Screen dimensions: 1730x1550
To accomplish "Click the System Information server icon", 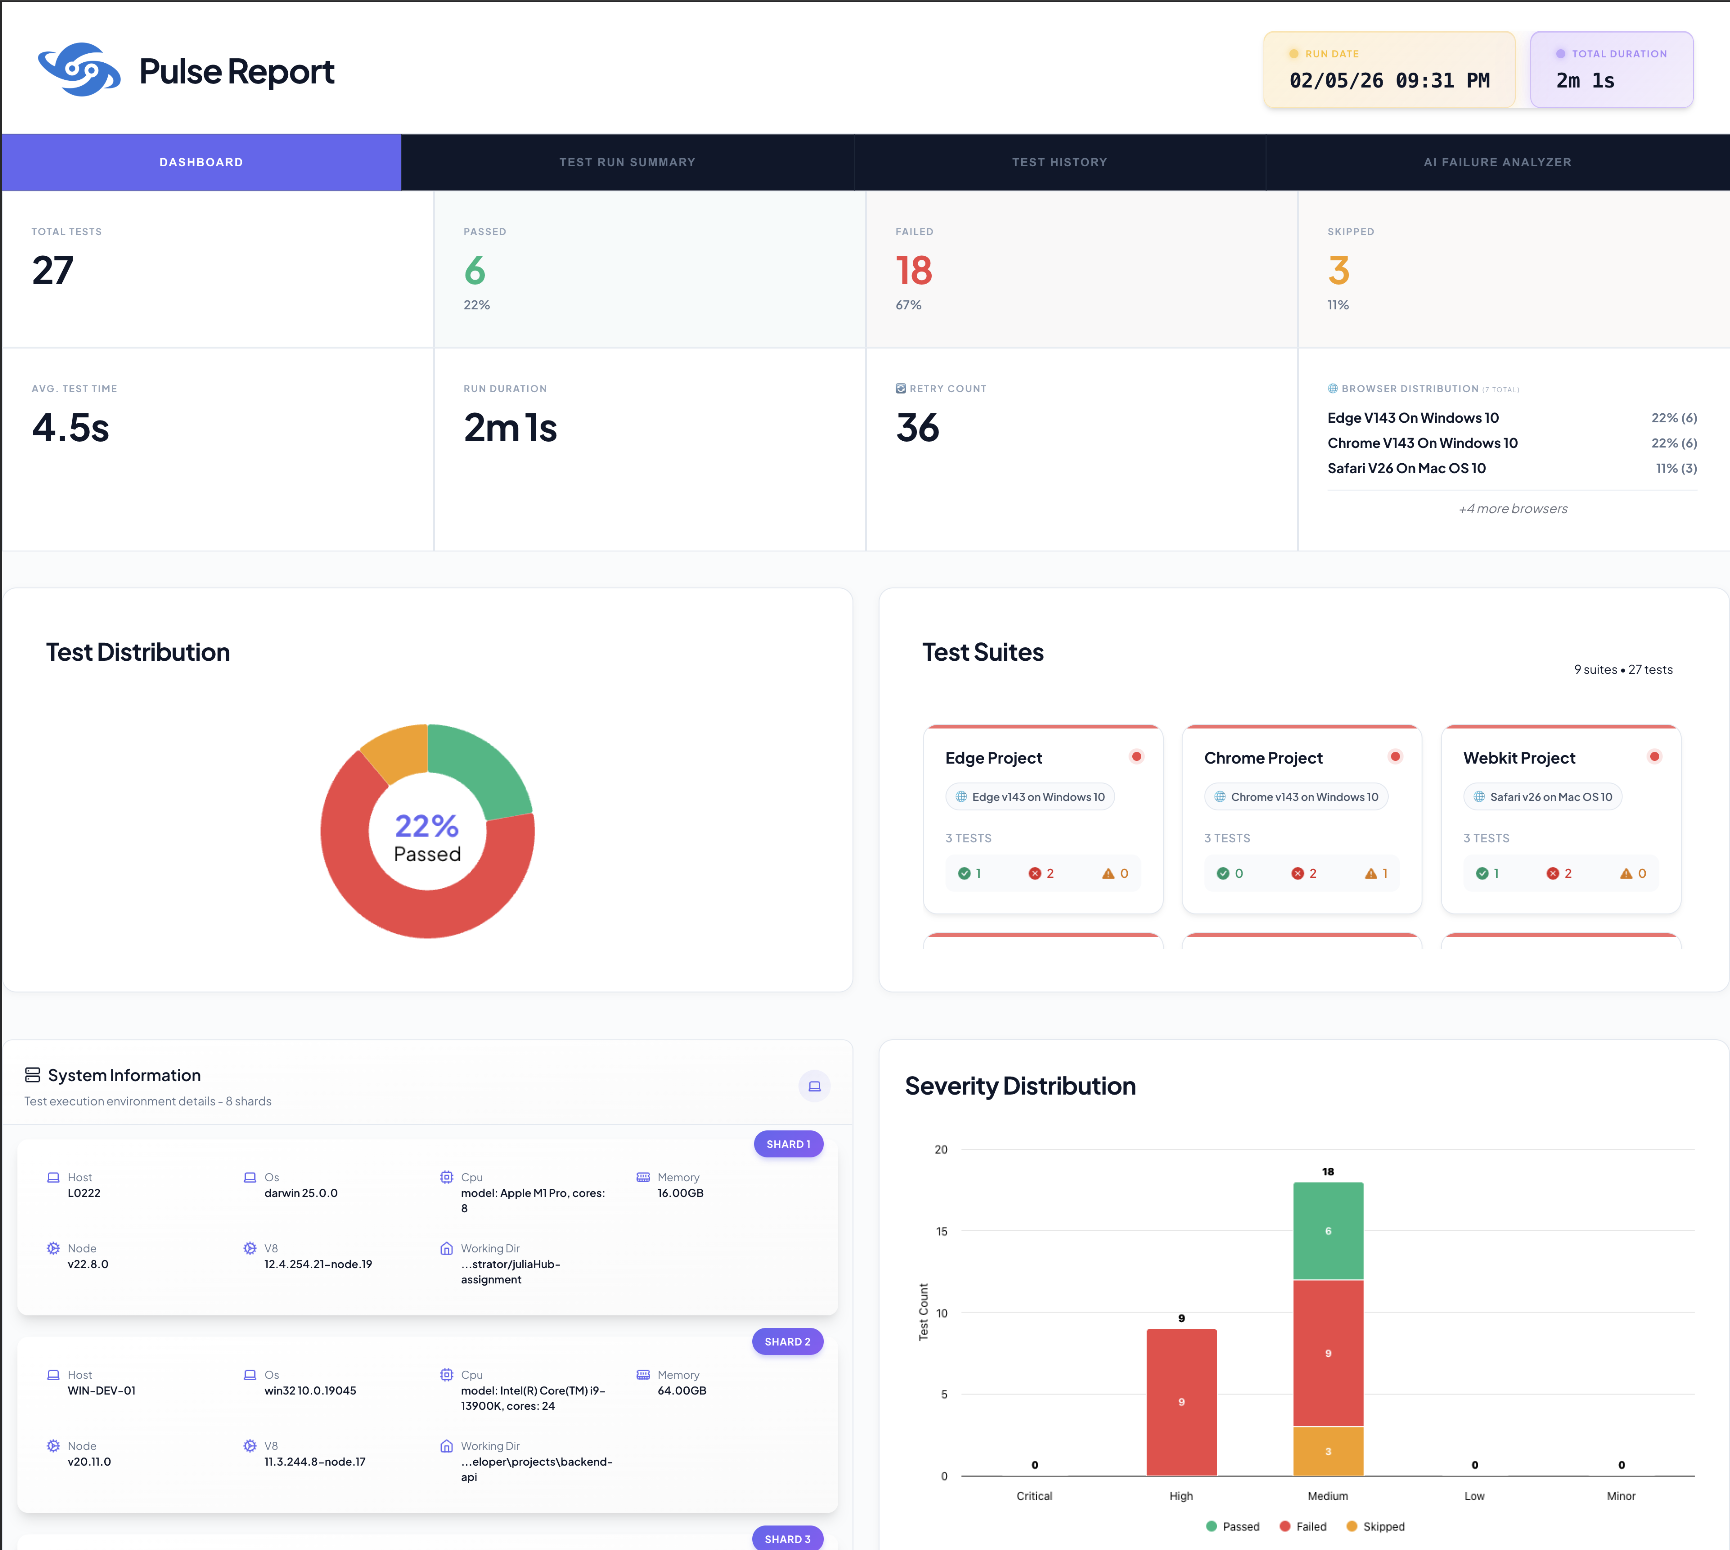I will pyautogui.click(x=32, y=1075).
